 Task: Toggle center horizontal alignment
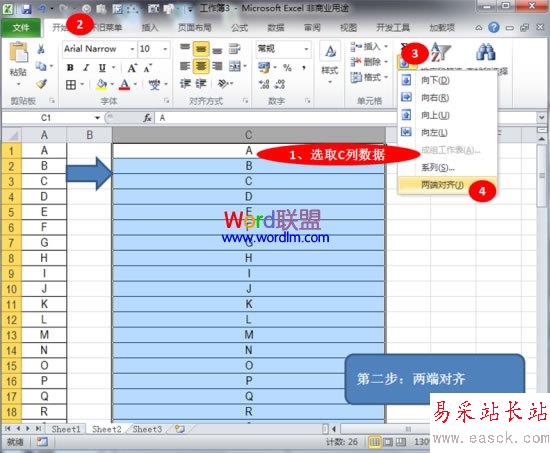coord(201,66)
